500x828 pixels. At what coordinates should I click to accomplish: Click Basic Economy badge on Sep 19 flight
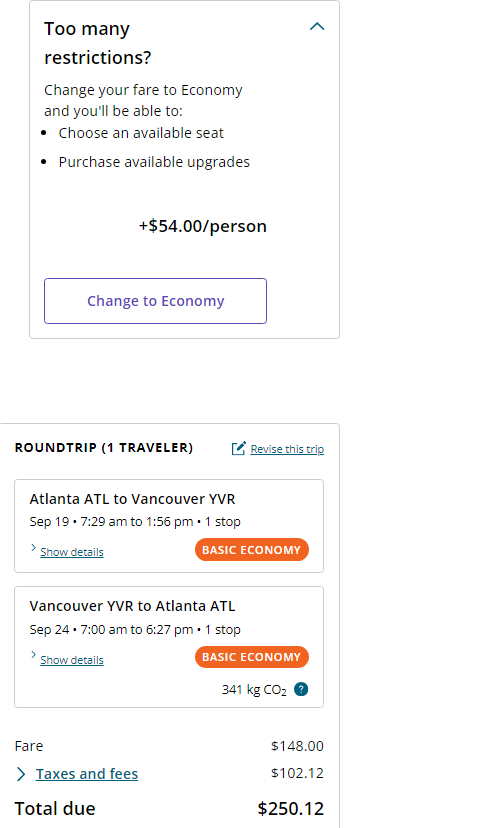252,550
